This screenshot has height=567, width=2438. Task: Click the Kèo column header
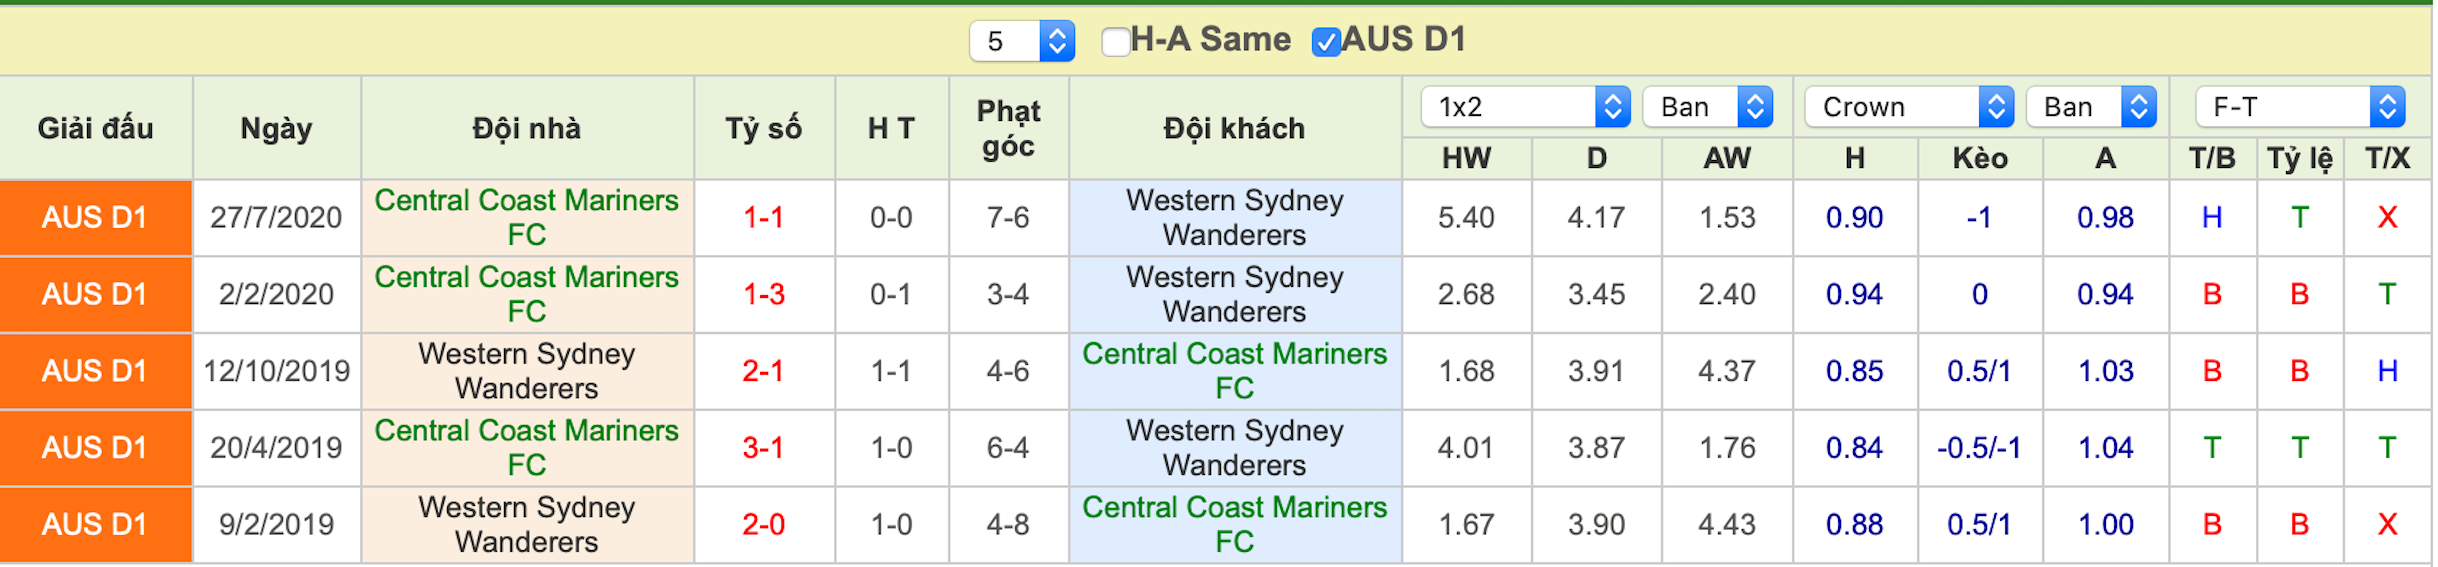1980,158
